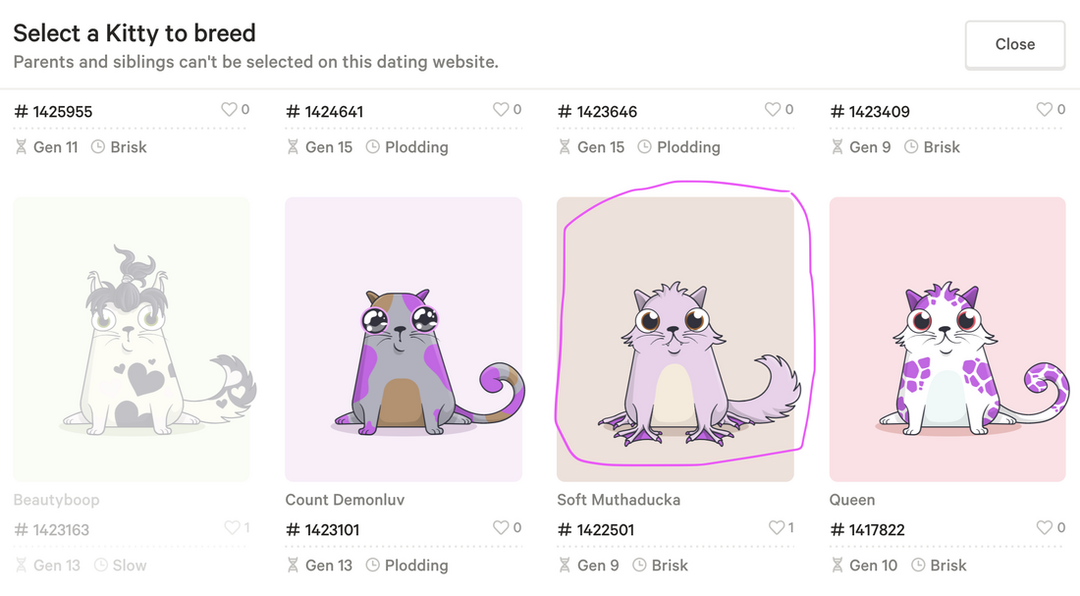Choose the Soft Muthaducka kitty picture

click(x=675, y=339)
